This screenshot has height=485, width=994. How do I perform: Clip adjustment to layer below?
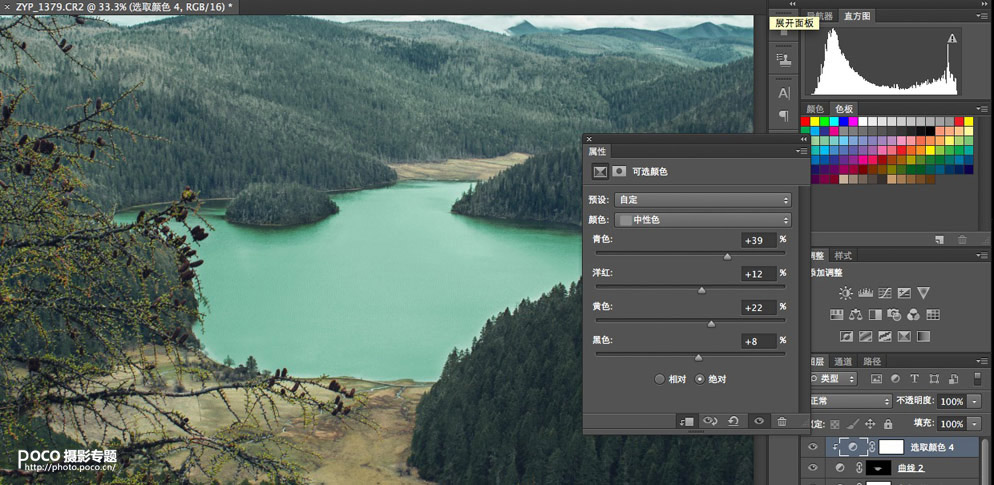pyautogui.click(x=686, y=421)
